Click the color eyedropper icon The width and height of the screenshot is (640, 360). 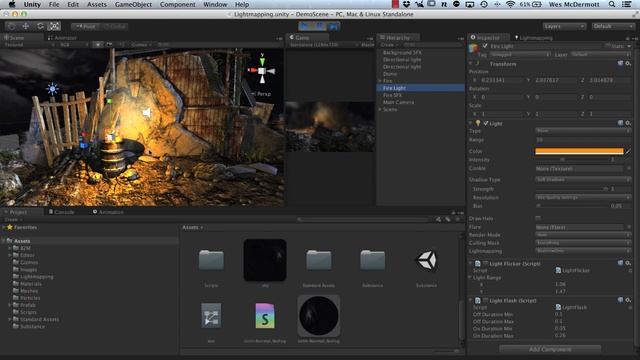tap(628, 151)
